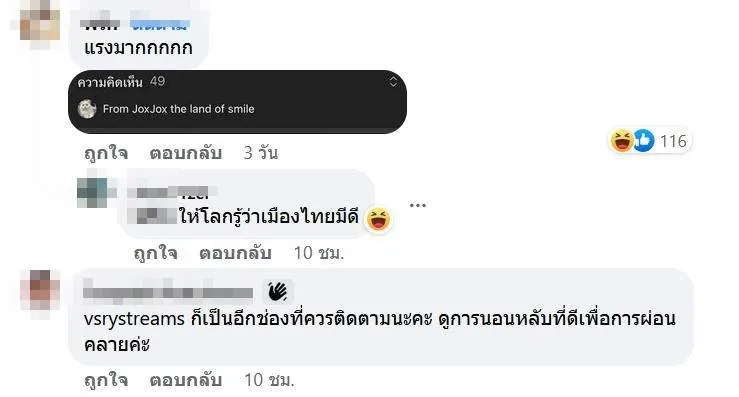Click the laughing emoji in the reply comment

[378, 219]
